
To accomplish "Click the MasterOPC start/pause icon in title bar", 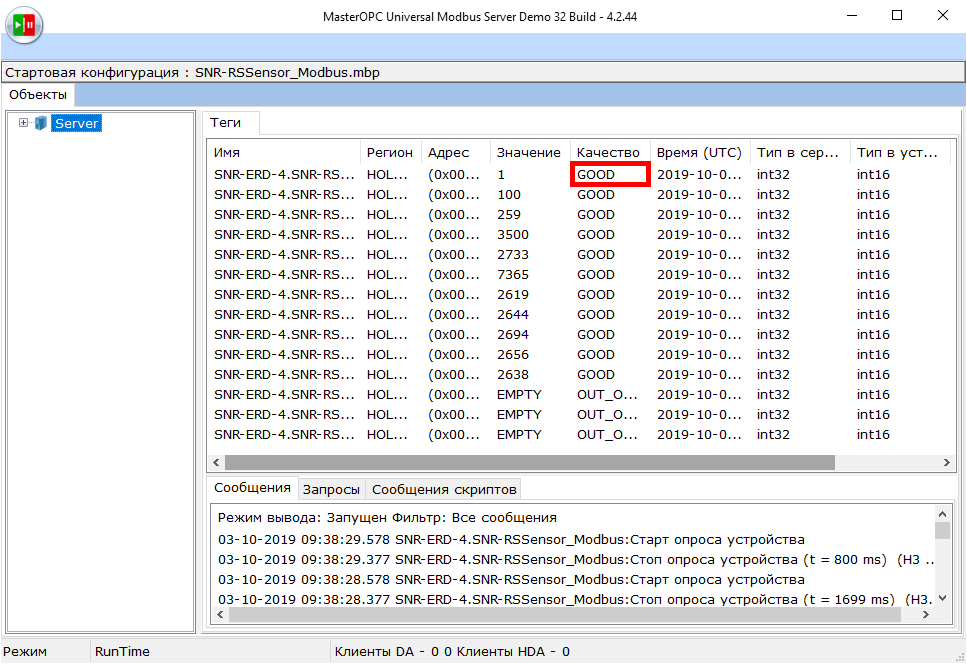I will (x=23, y=23).
